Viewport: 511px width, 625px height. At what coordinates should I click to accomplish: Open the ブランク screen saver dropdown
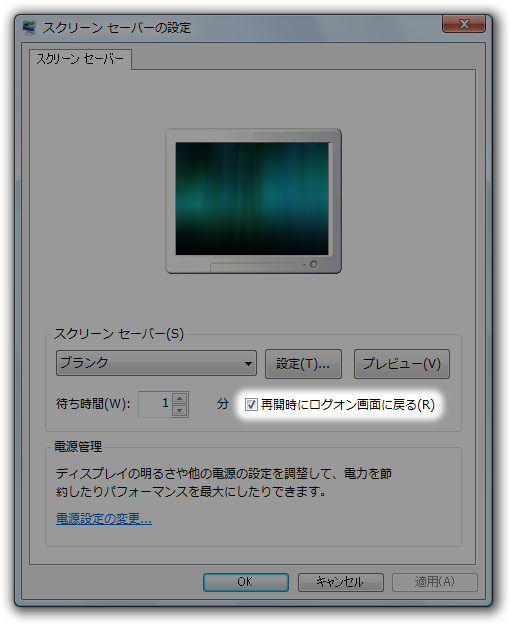156,363
